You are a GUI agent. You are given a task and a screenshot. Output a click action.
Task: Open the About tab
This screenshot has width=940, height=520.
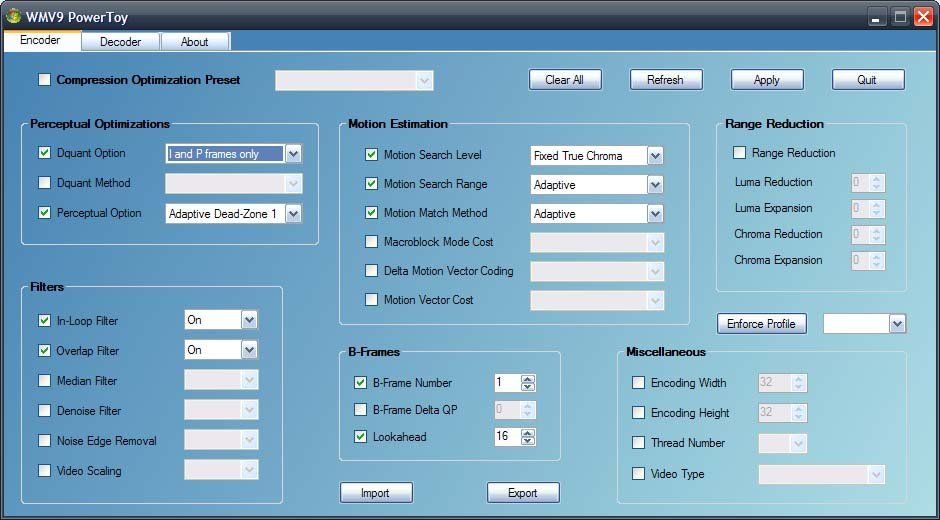(195, 42)
